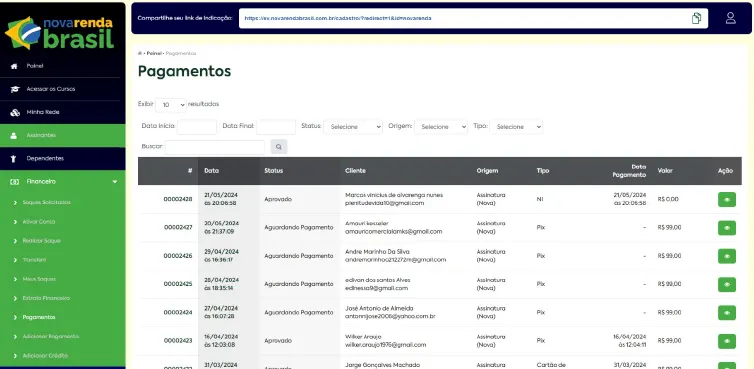Go to Realizar Saque submenu
754x369 pixels.
point(42,241)
